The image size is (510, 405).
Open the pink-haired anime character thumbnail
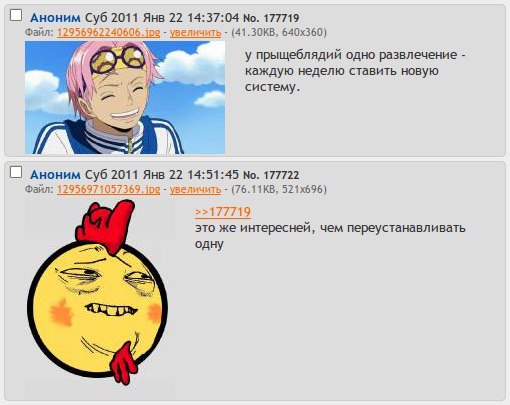(125, 97)
